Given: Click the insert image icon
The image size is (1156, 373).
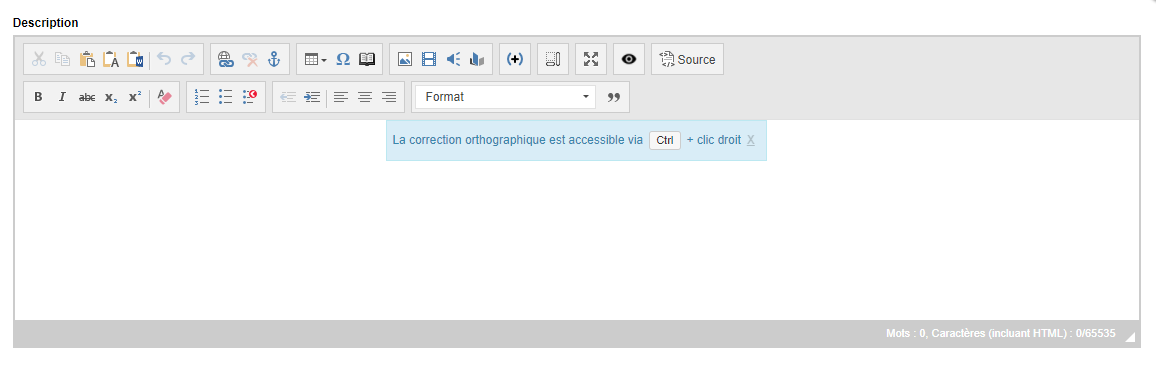Looking at the screenshot, I should pyautogui.click(x=405, y=60).
